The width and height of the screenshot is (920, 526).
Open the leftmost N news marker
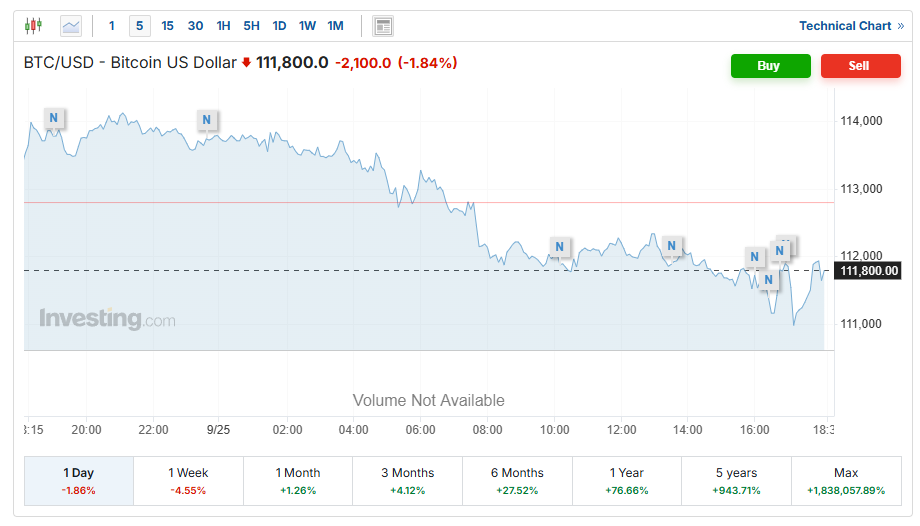(54, 118)
